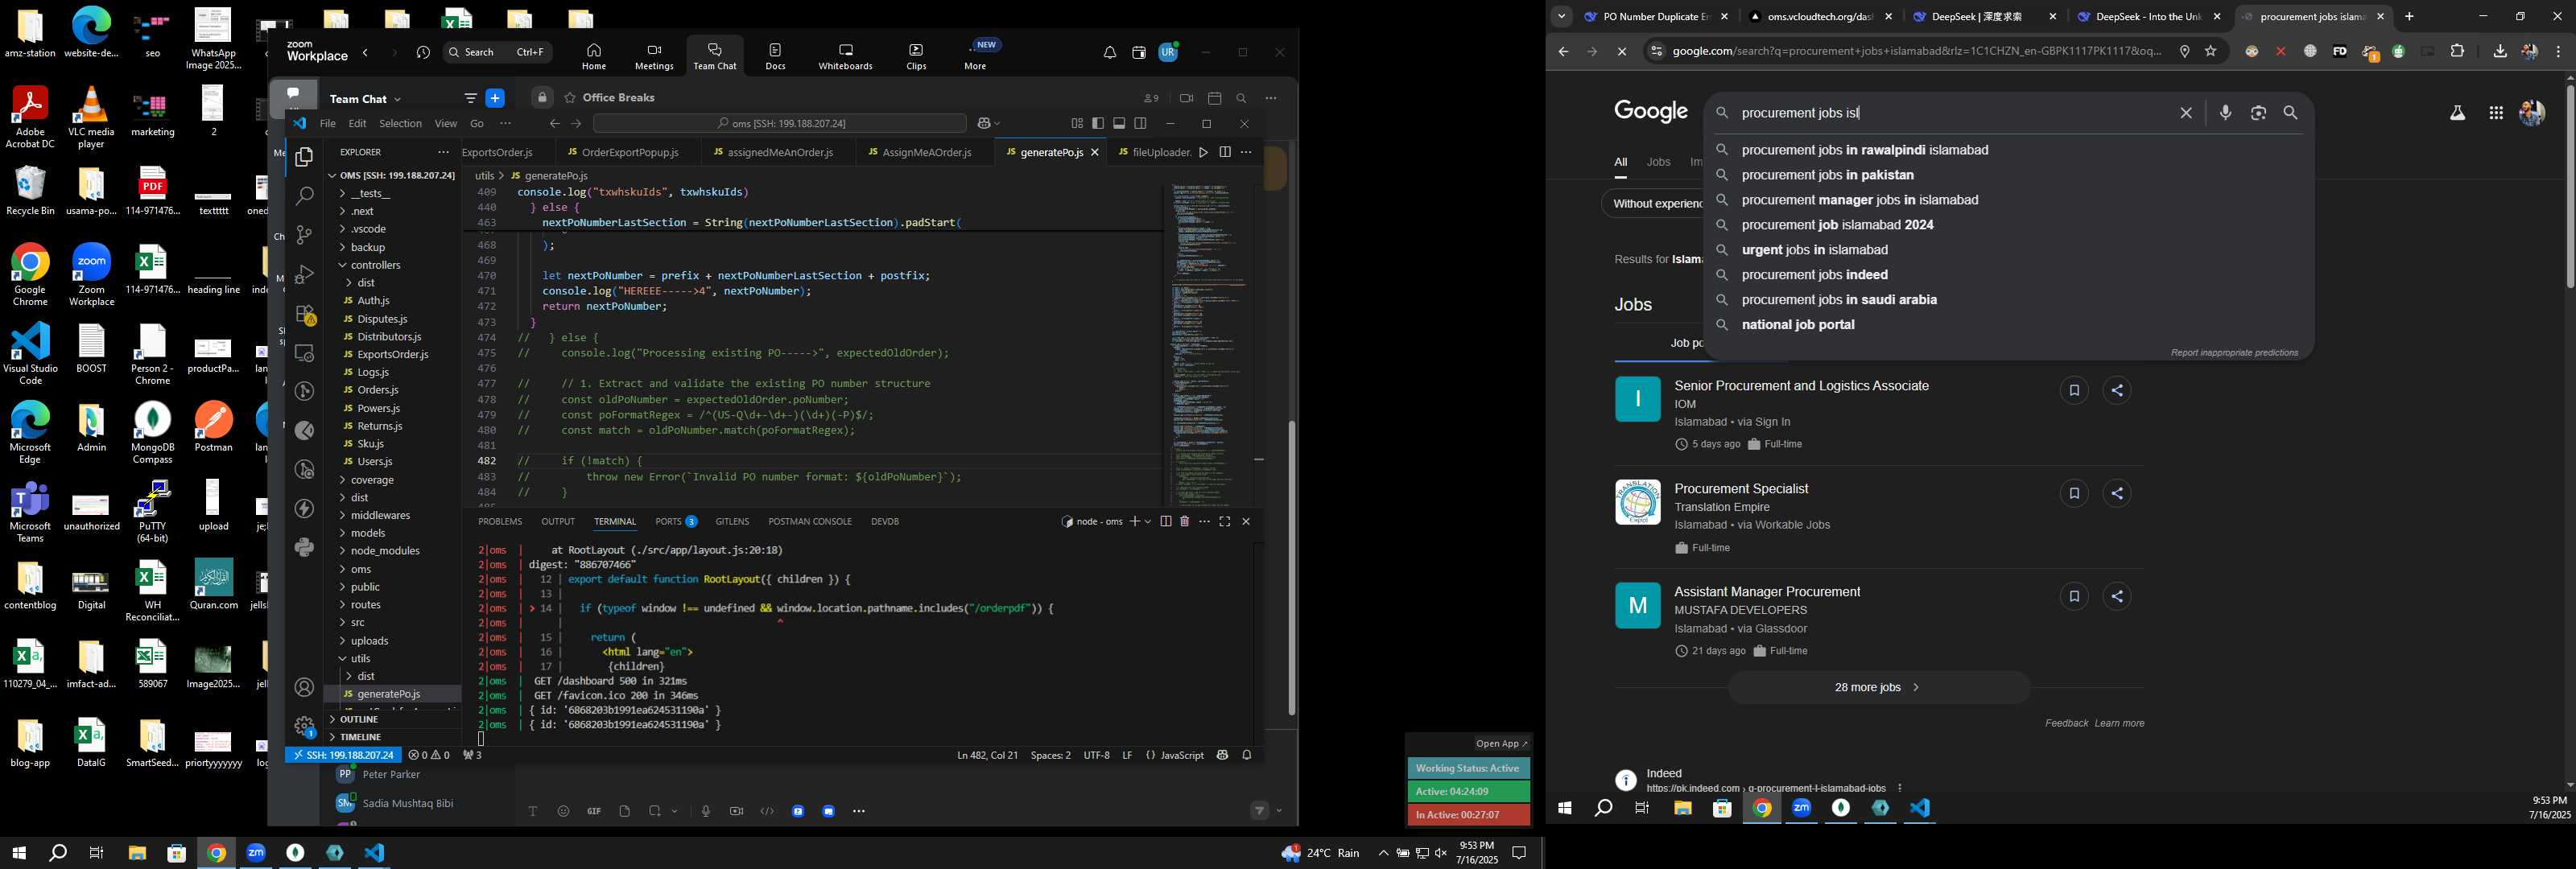Click Run Code play icon in editor toolbar
The width and height of the screenshot is (2576, 869).
(1203, 152)
